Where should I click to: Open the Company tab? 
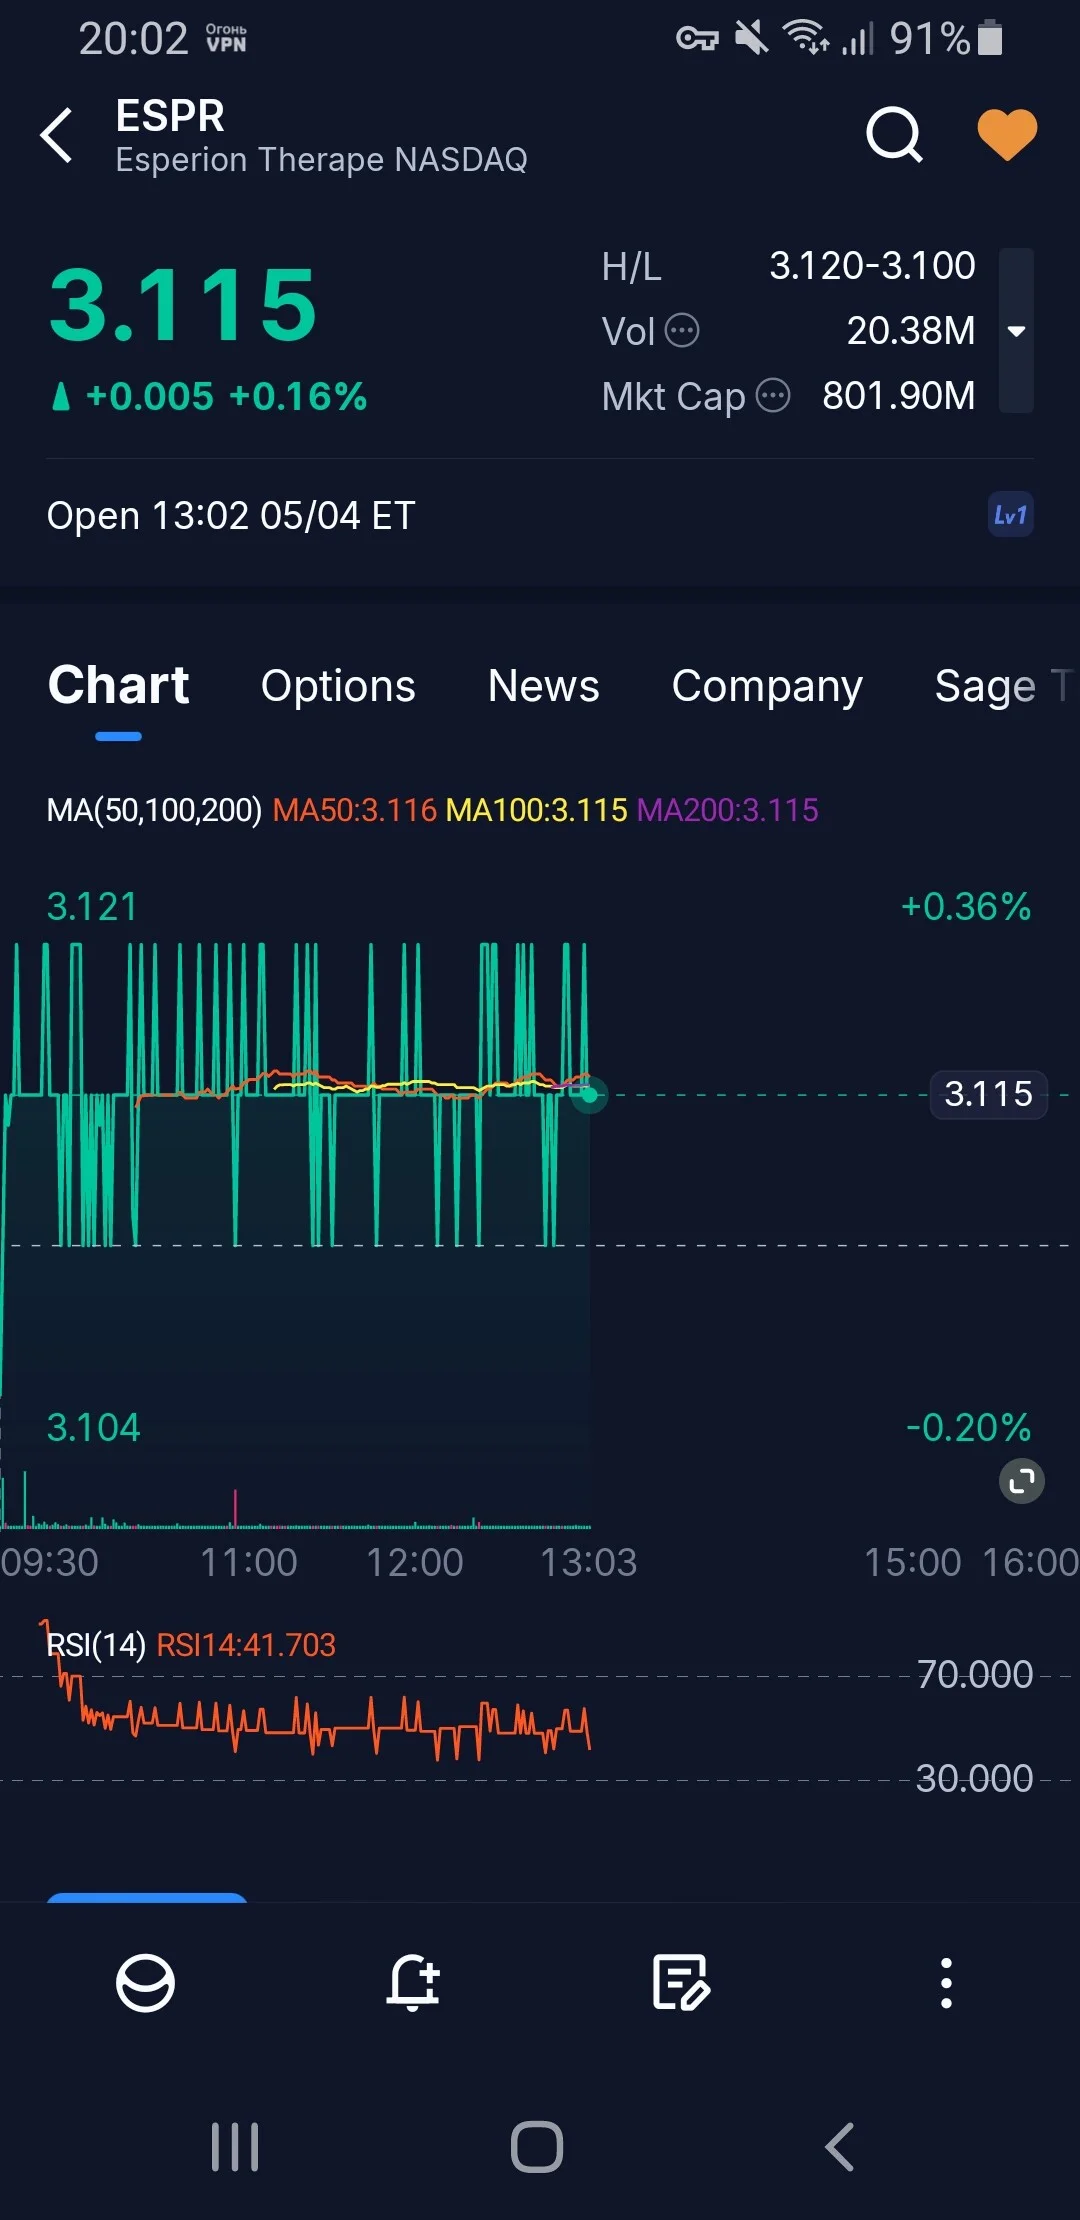click(x=767, y=686)
